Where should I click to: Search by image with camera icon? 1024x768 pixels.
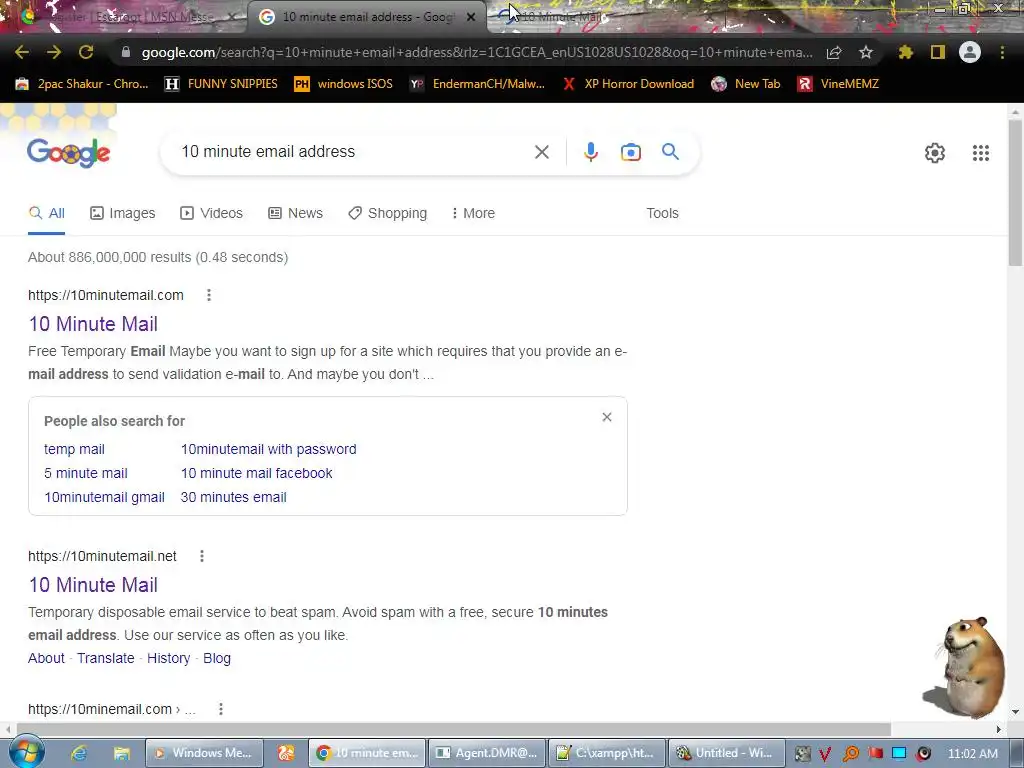[630, 152]
